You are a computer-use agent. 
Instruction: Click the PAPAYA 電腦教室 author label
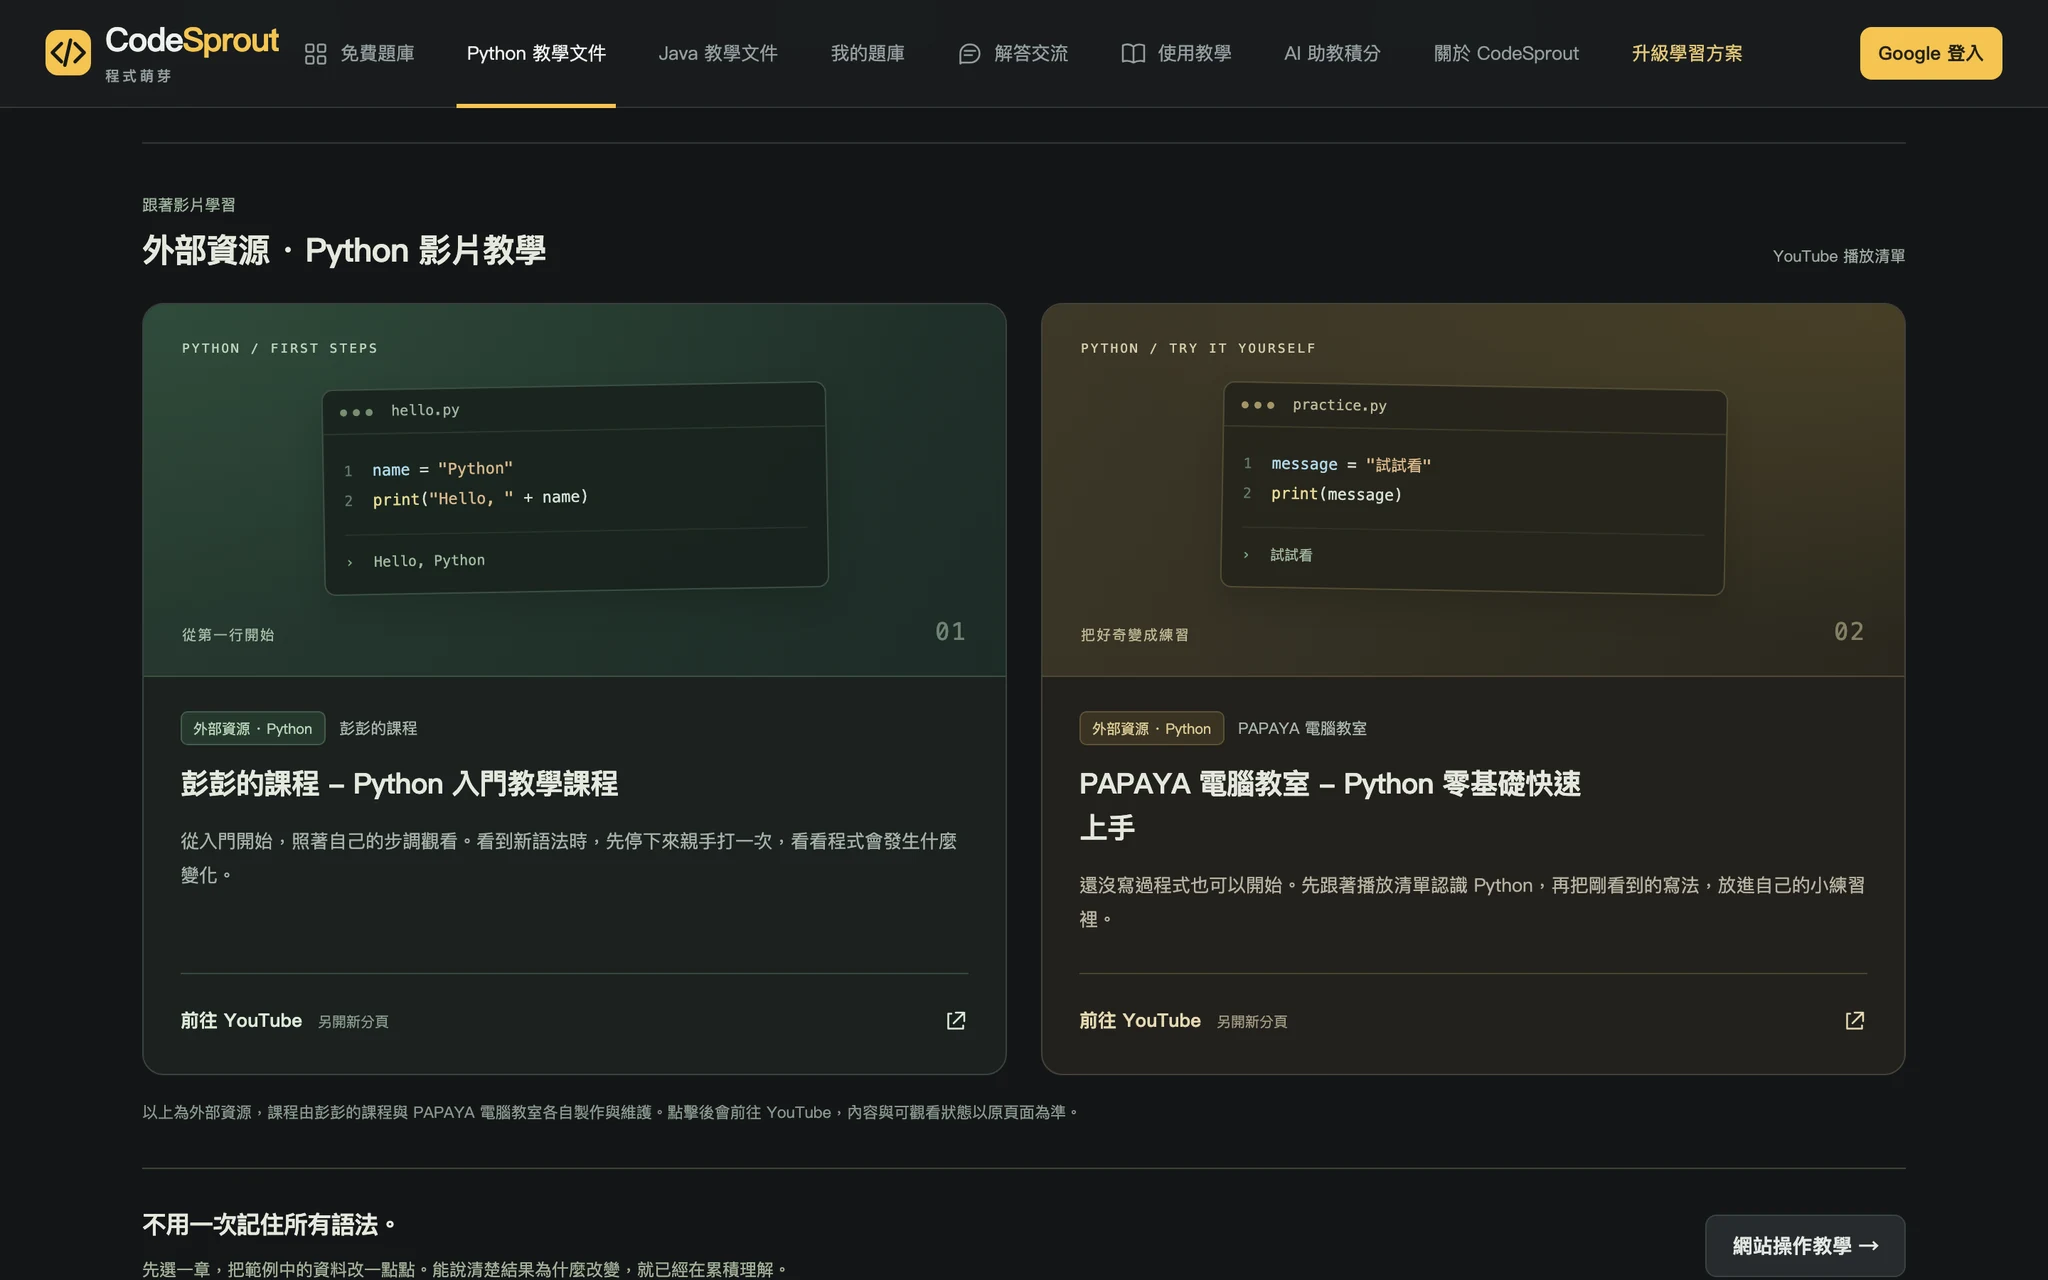(1302, 729)
